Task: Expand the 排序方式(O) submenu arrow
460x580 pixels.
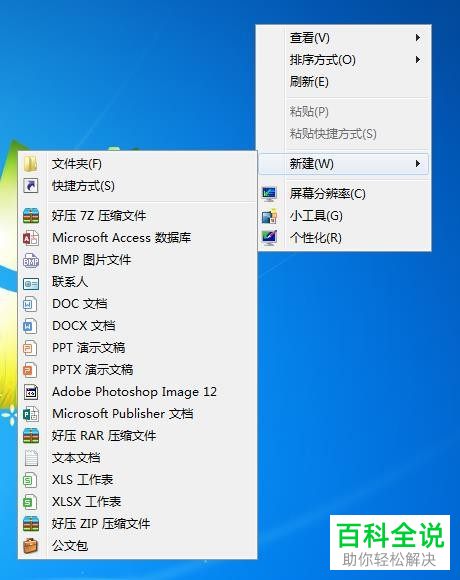Action: point(417,60)
